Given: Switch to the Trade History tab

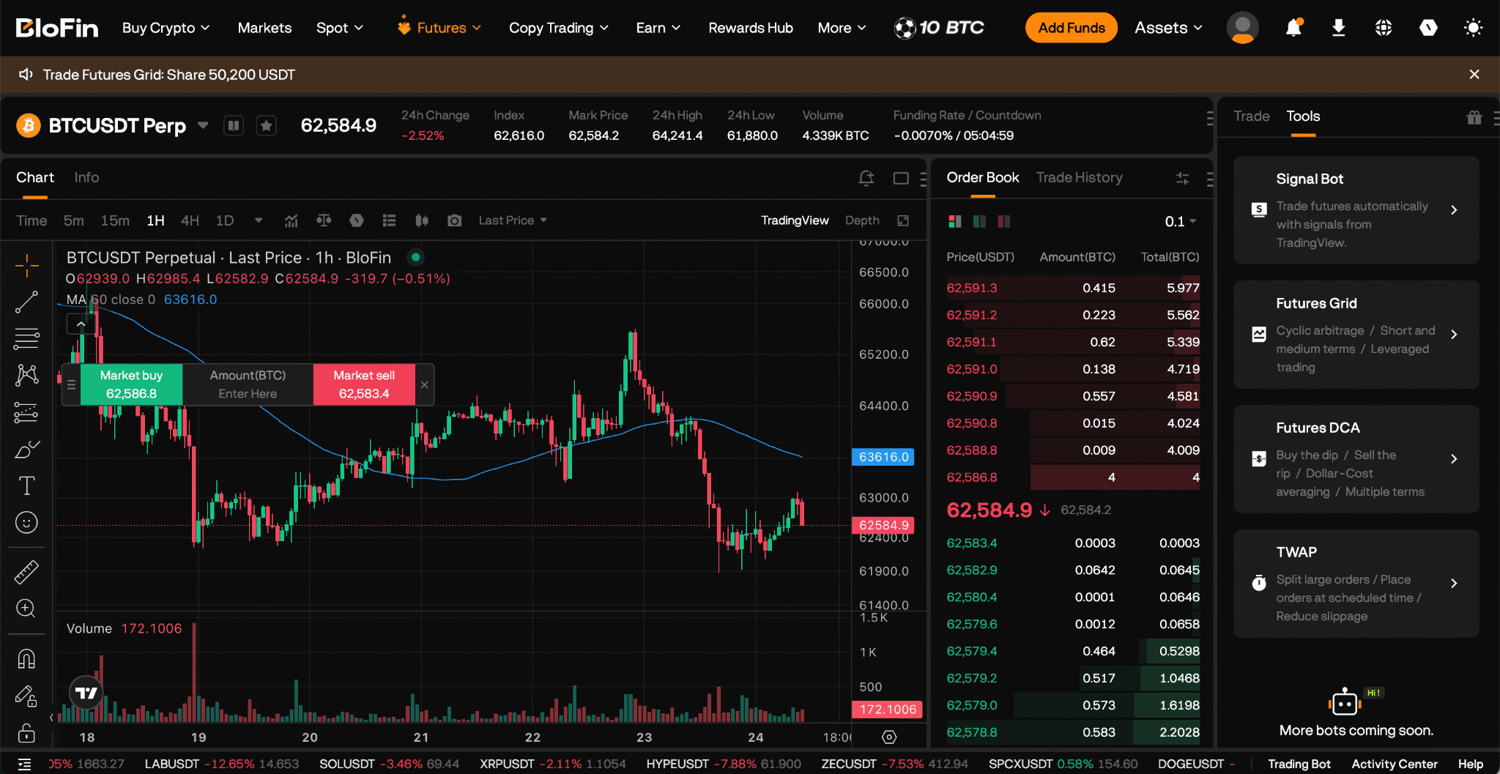Looking at the screenshot, I should pyautogui.click(x=1079, y=177).
